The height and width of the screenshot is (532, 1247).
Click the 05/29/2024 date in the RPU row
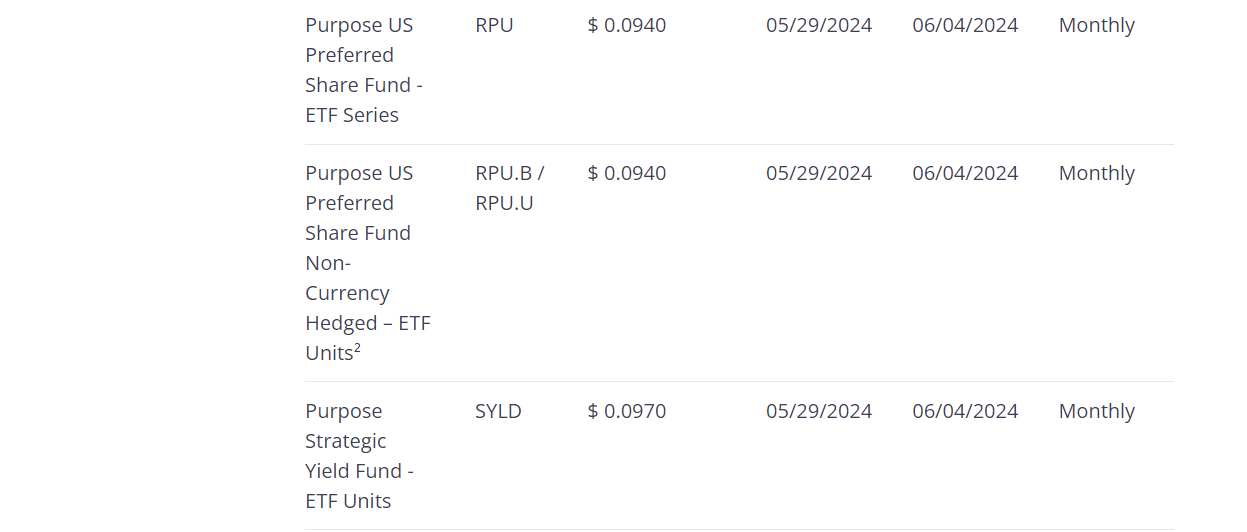click(819, 25)
